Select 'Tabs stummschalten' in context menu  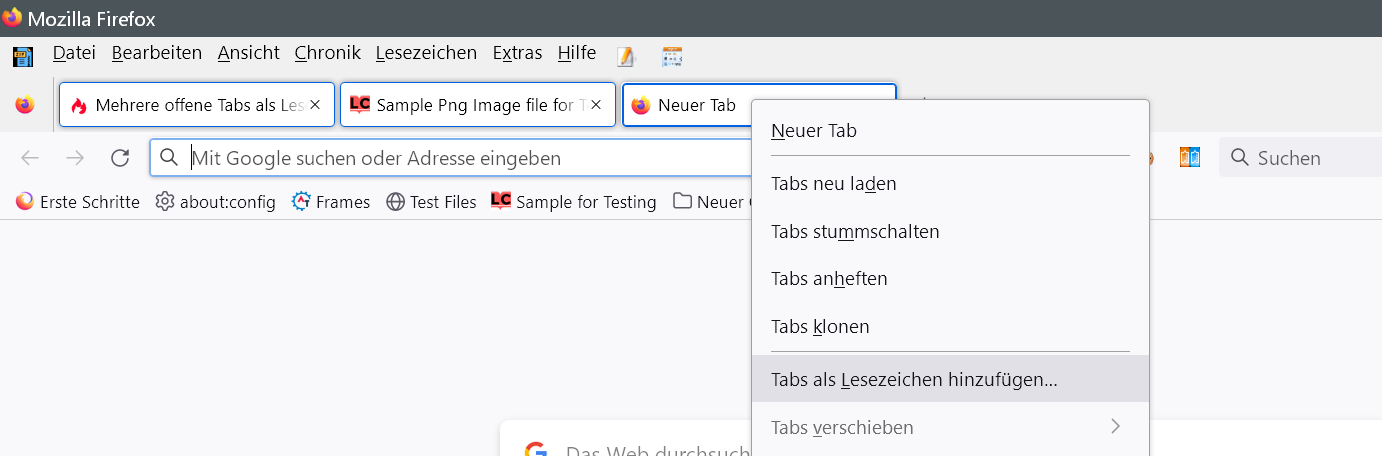855,232
